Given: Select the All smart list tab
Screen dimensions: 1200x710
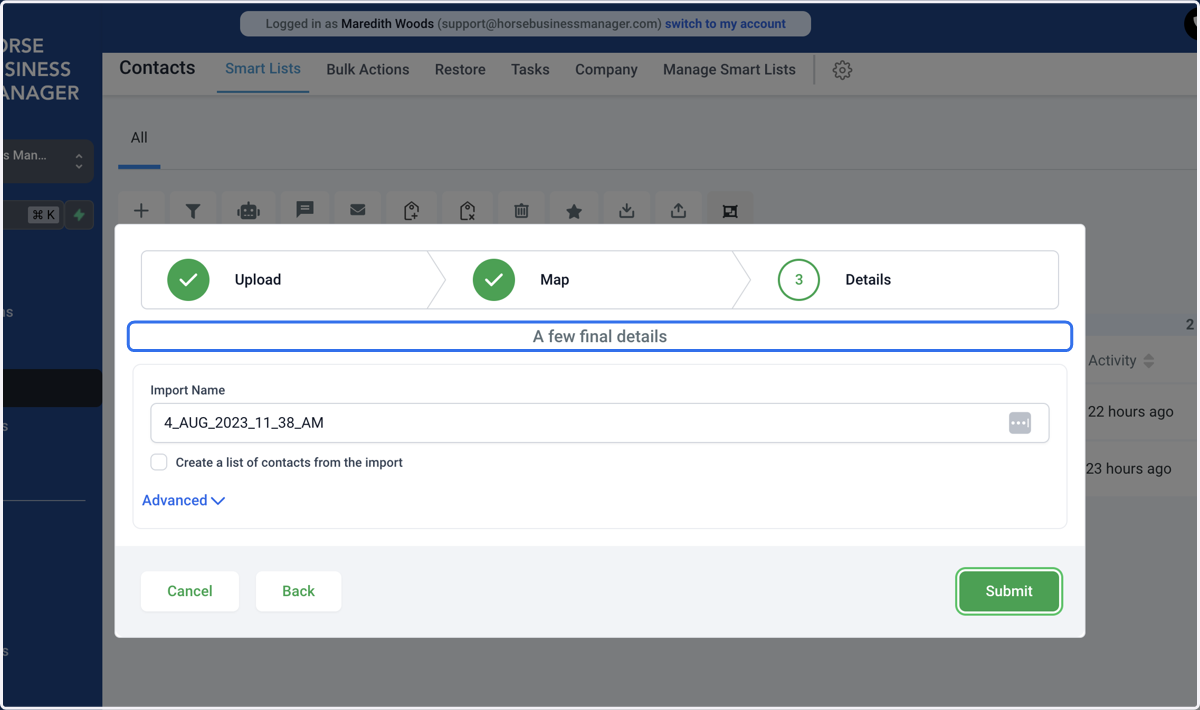Looking at the screenshot, I should pyautogui.click(x=139, y=137).
